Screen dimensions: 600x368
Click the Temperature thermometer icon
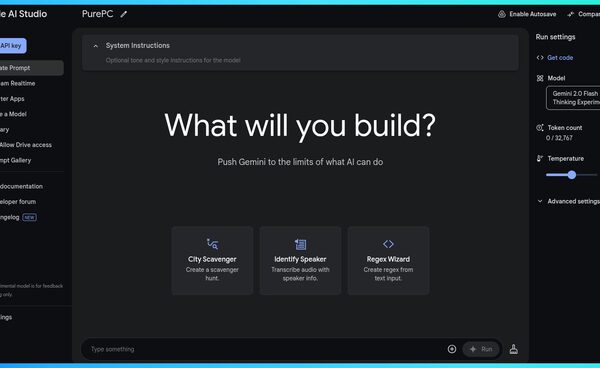[x=540, y=158]
